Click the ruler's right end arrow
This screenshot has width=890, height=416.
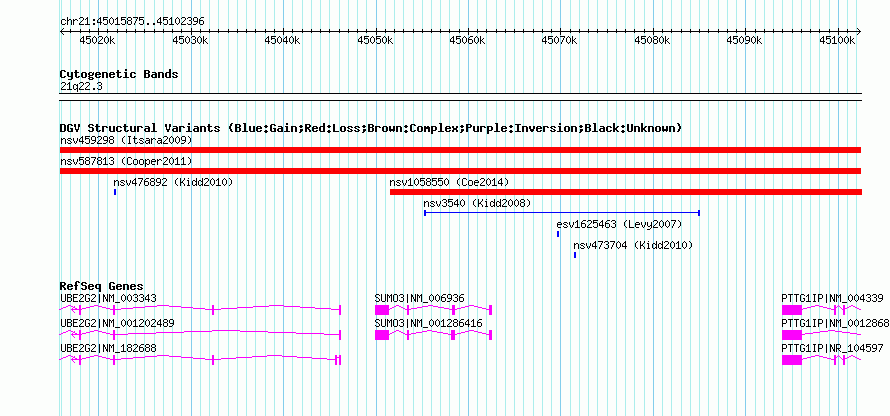[x=859, y=31]
